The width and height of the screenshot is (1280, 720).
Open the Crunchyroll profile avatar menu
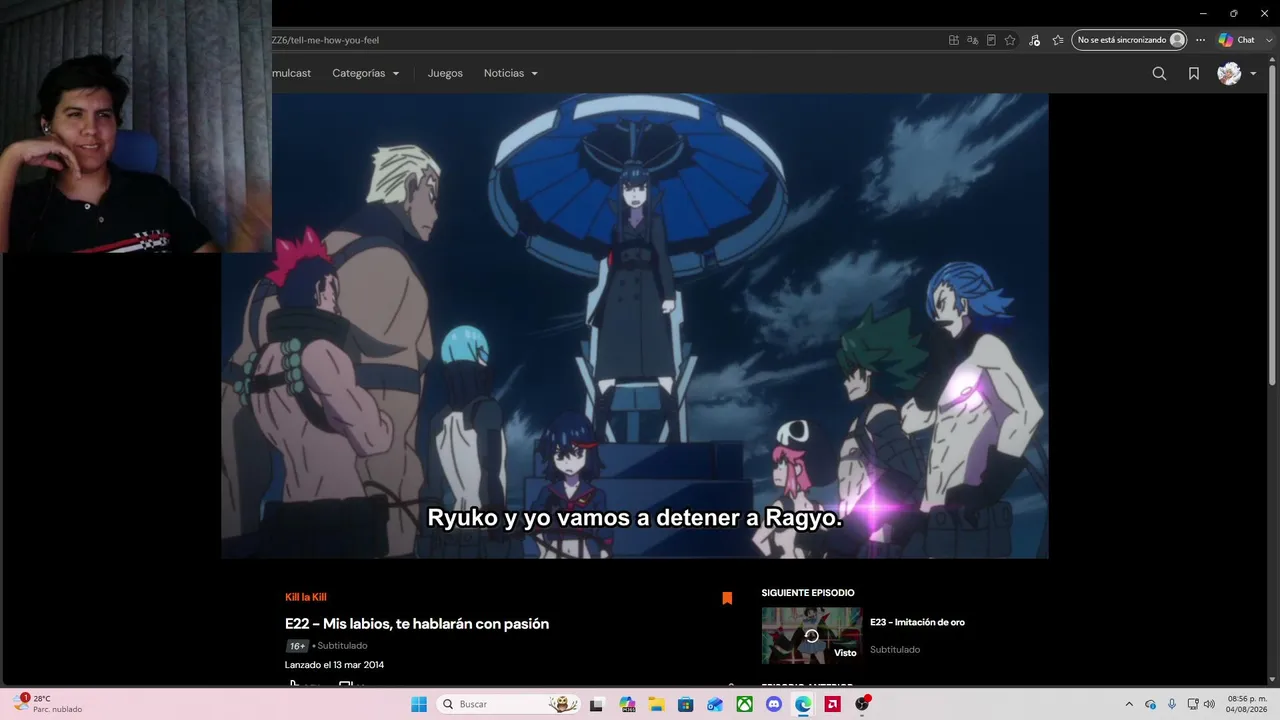(x=1229, y=73)
